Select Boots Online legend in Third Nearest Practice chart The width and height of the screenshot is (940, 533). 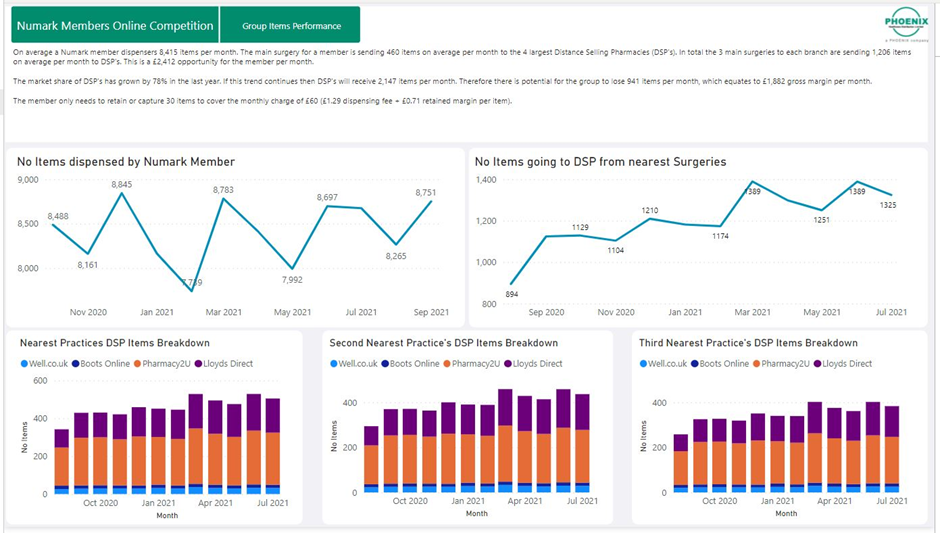coord(720,363)
